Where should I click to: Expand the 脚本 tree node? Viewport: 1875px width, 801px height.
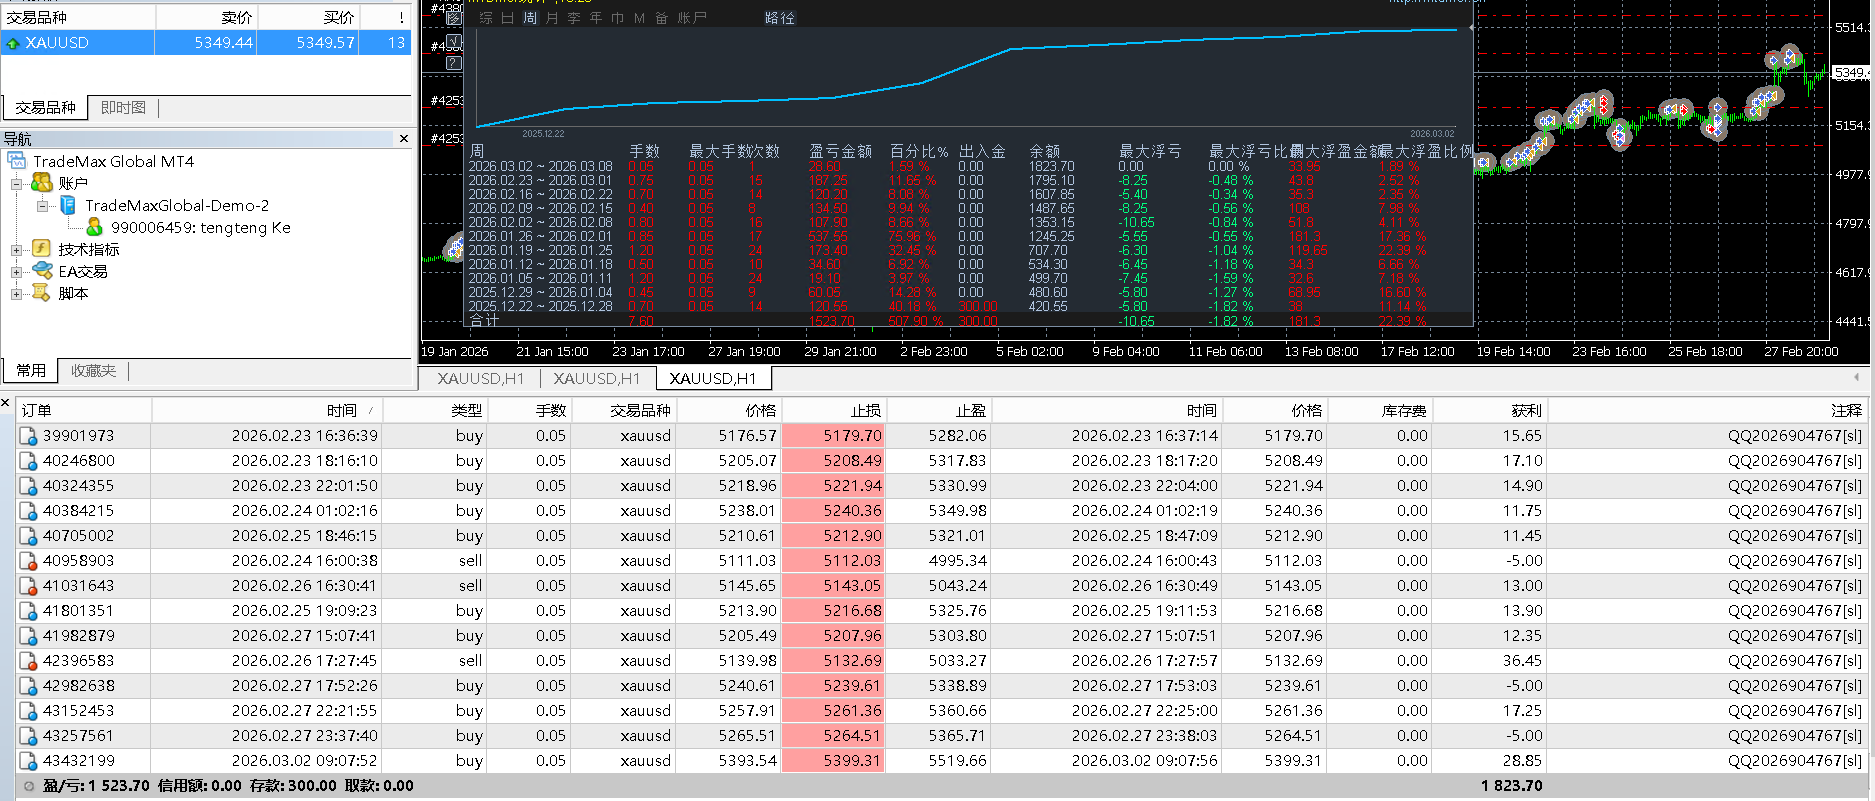(x=16, y=294)
